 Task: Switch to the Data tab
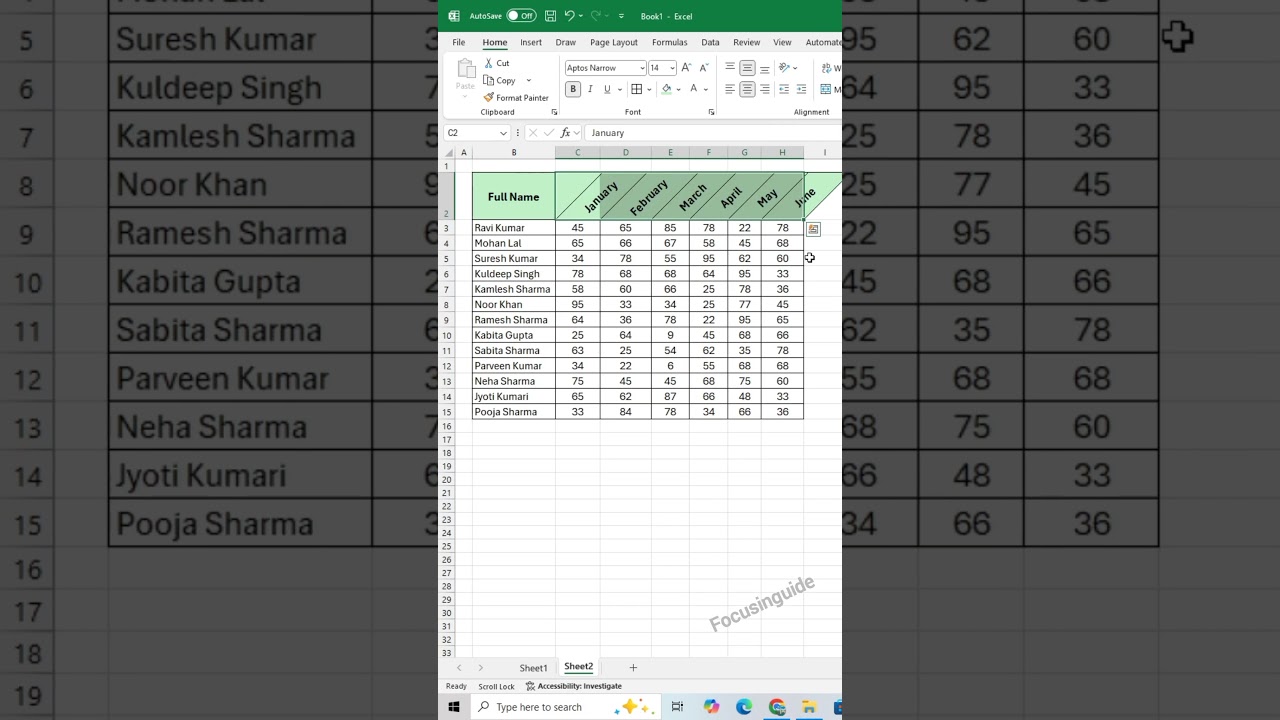[710, 43]
